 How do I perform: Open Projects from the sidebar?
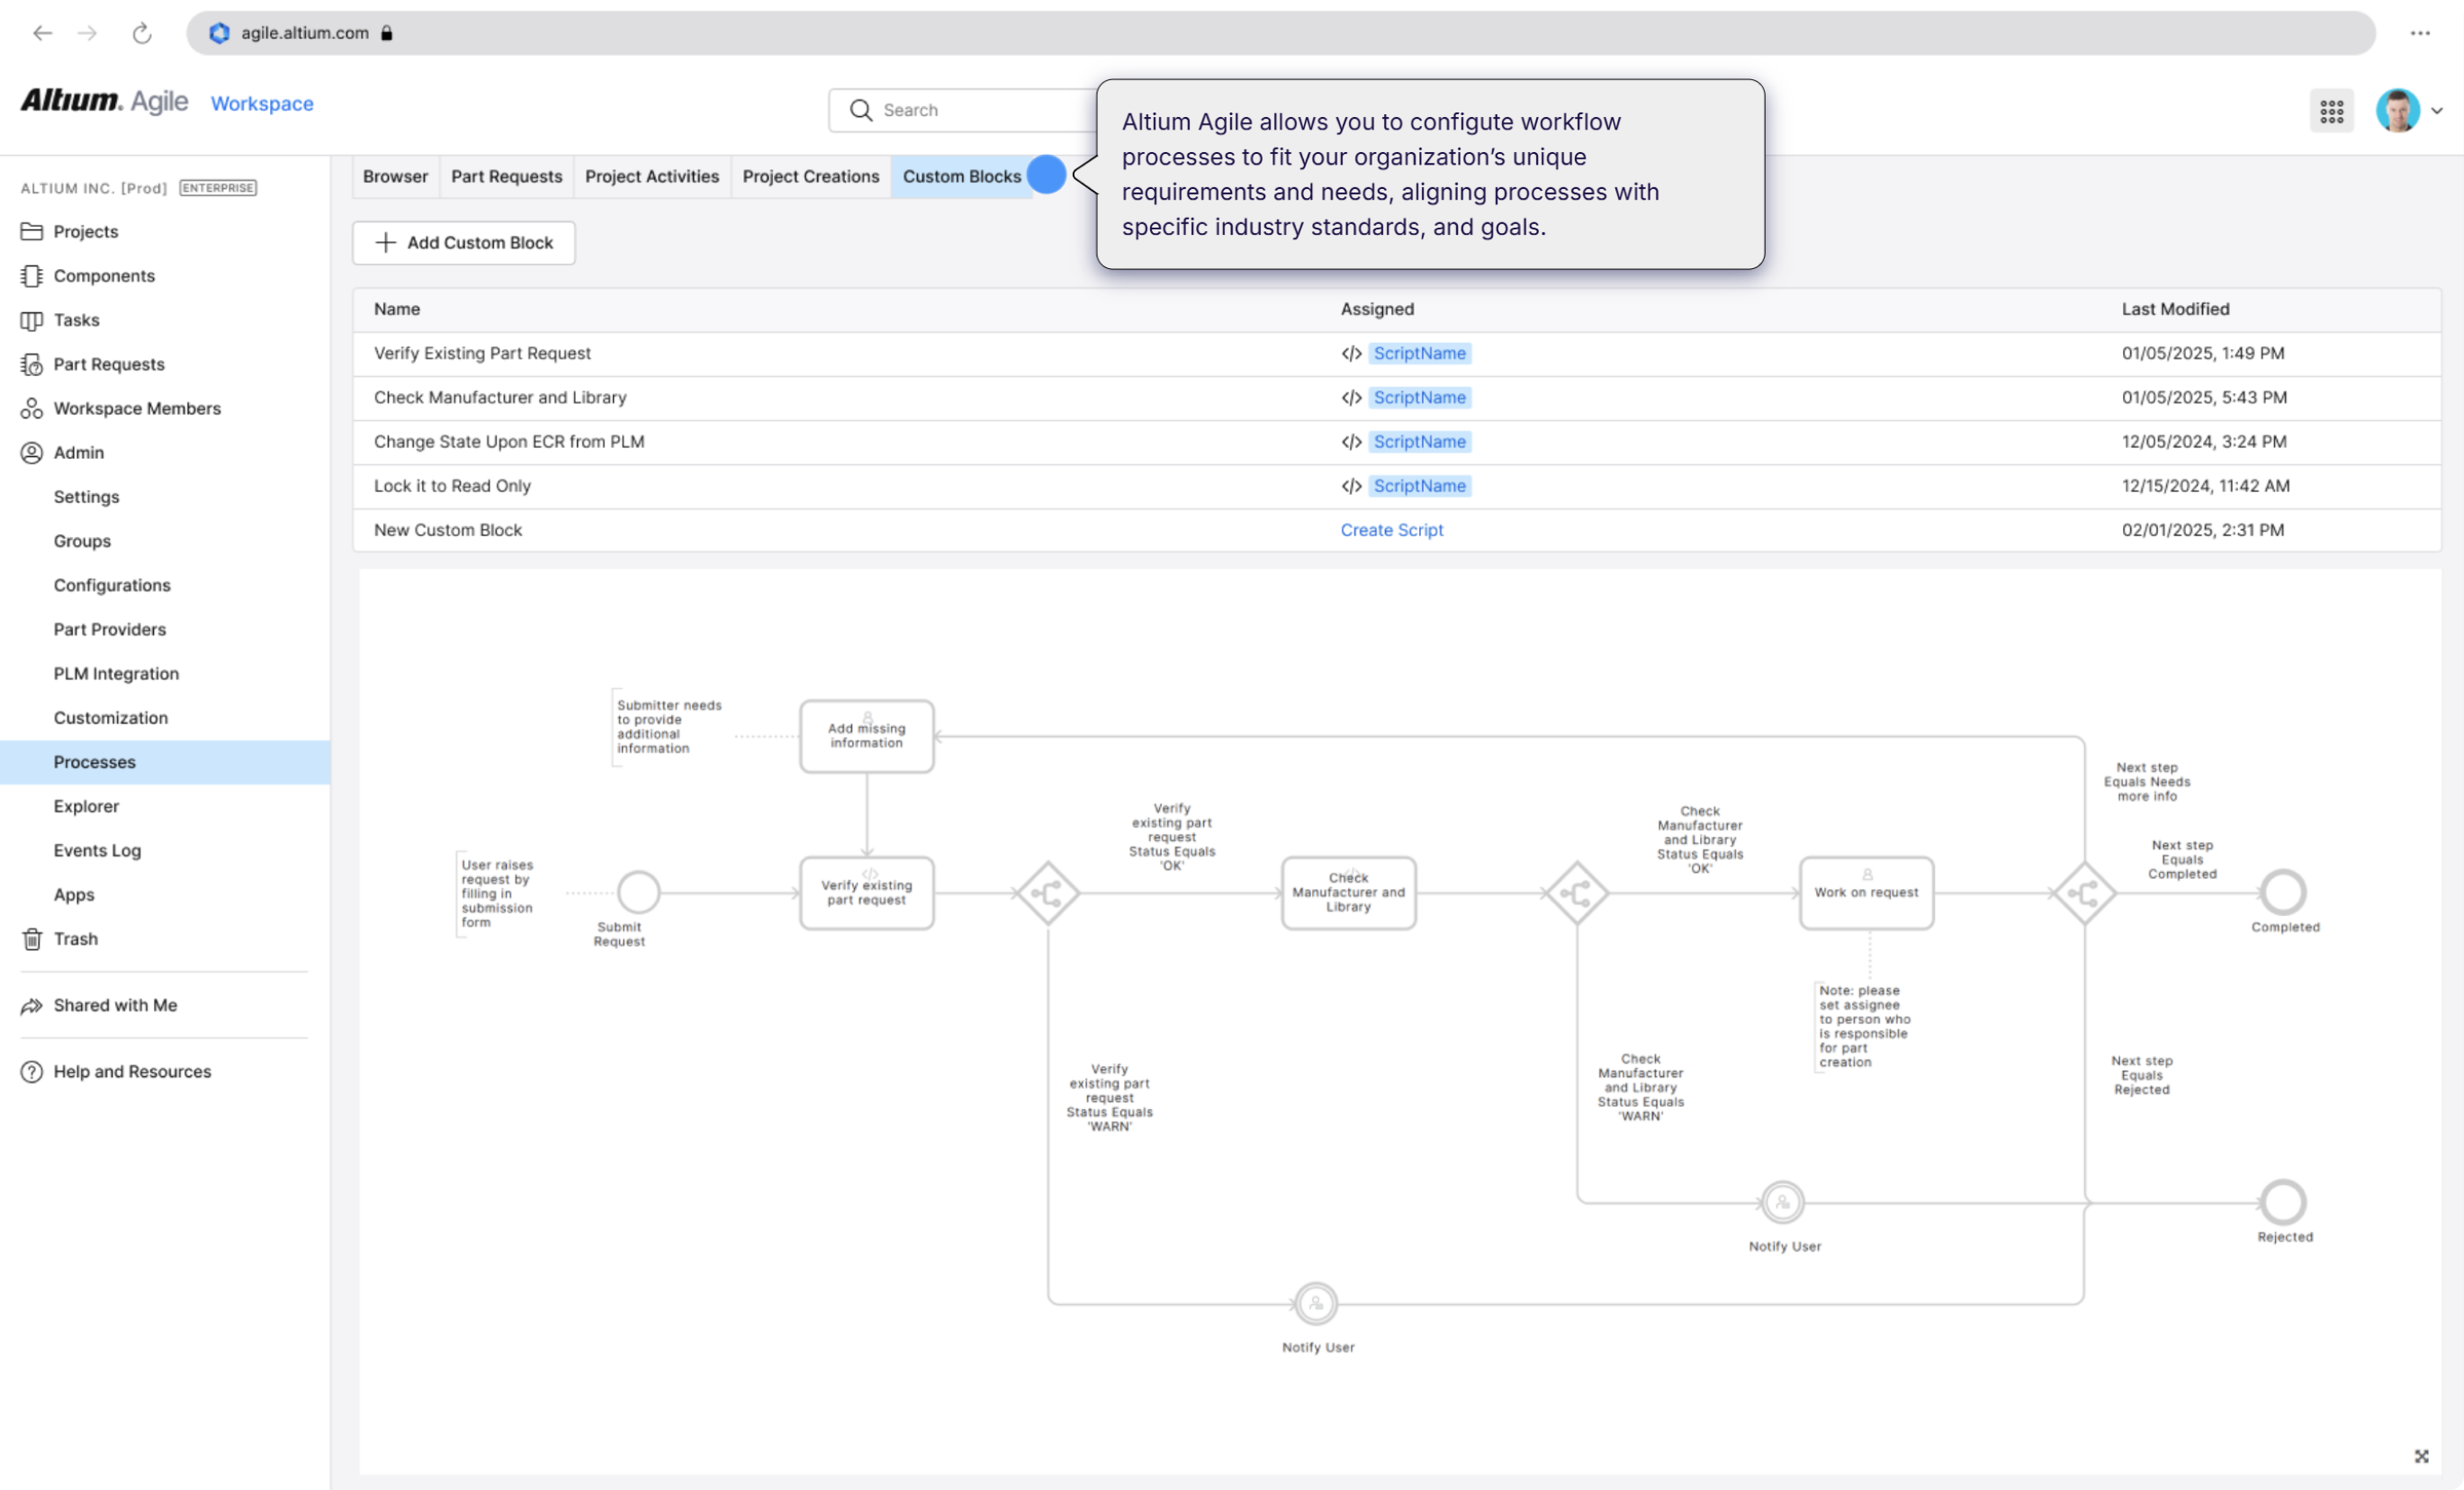[x=32, y=231]
